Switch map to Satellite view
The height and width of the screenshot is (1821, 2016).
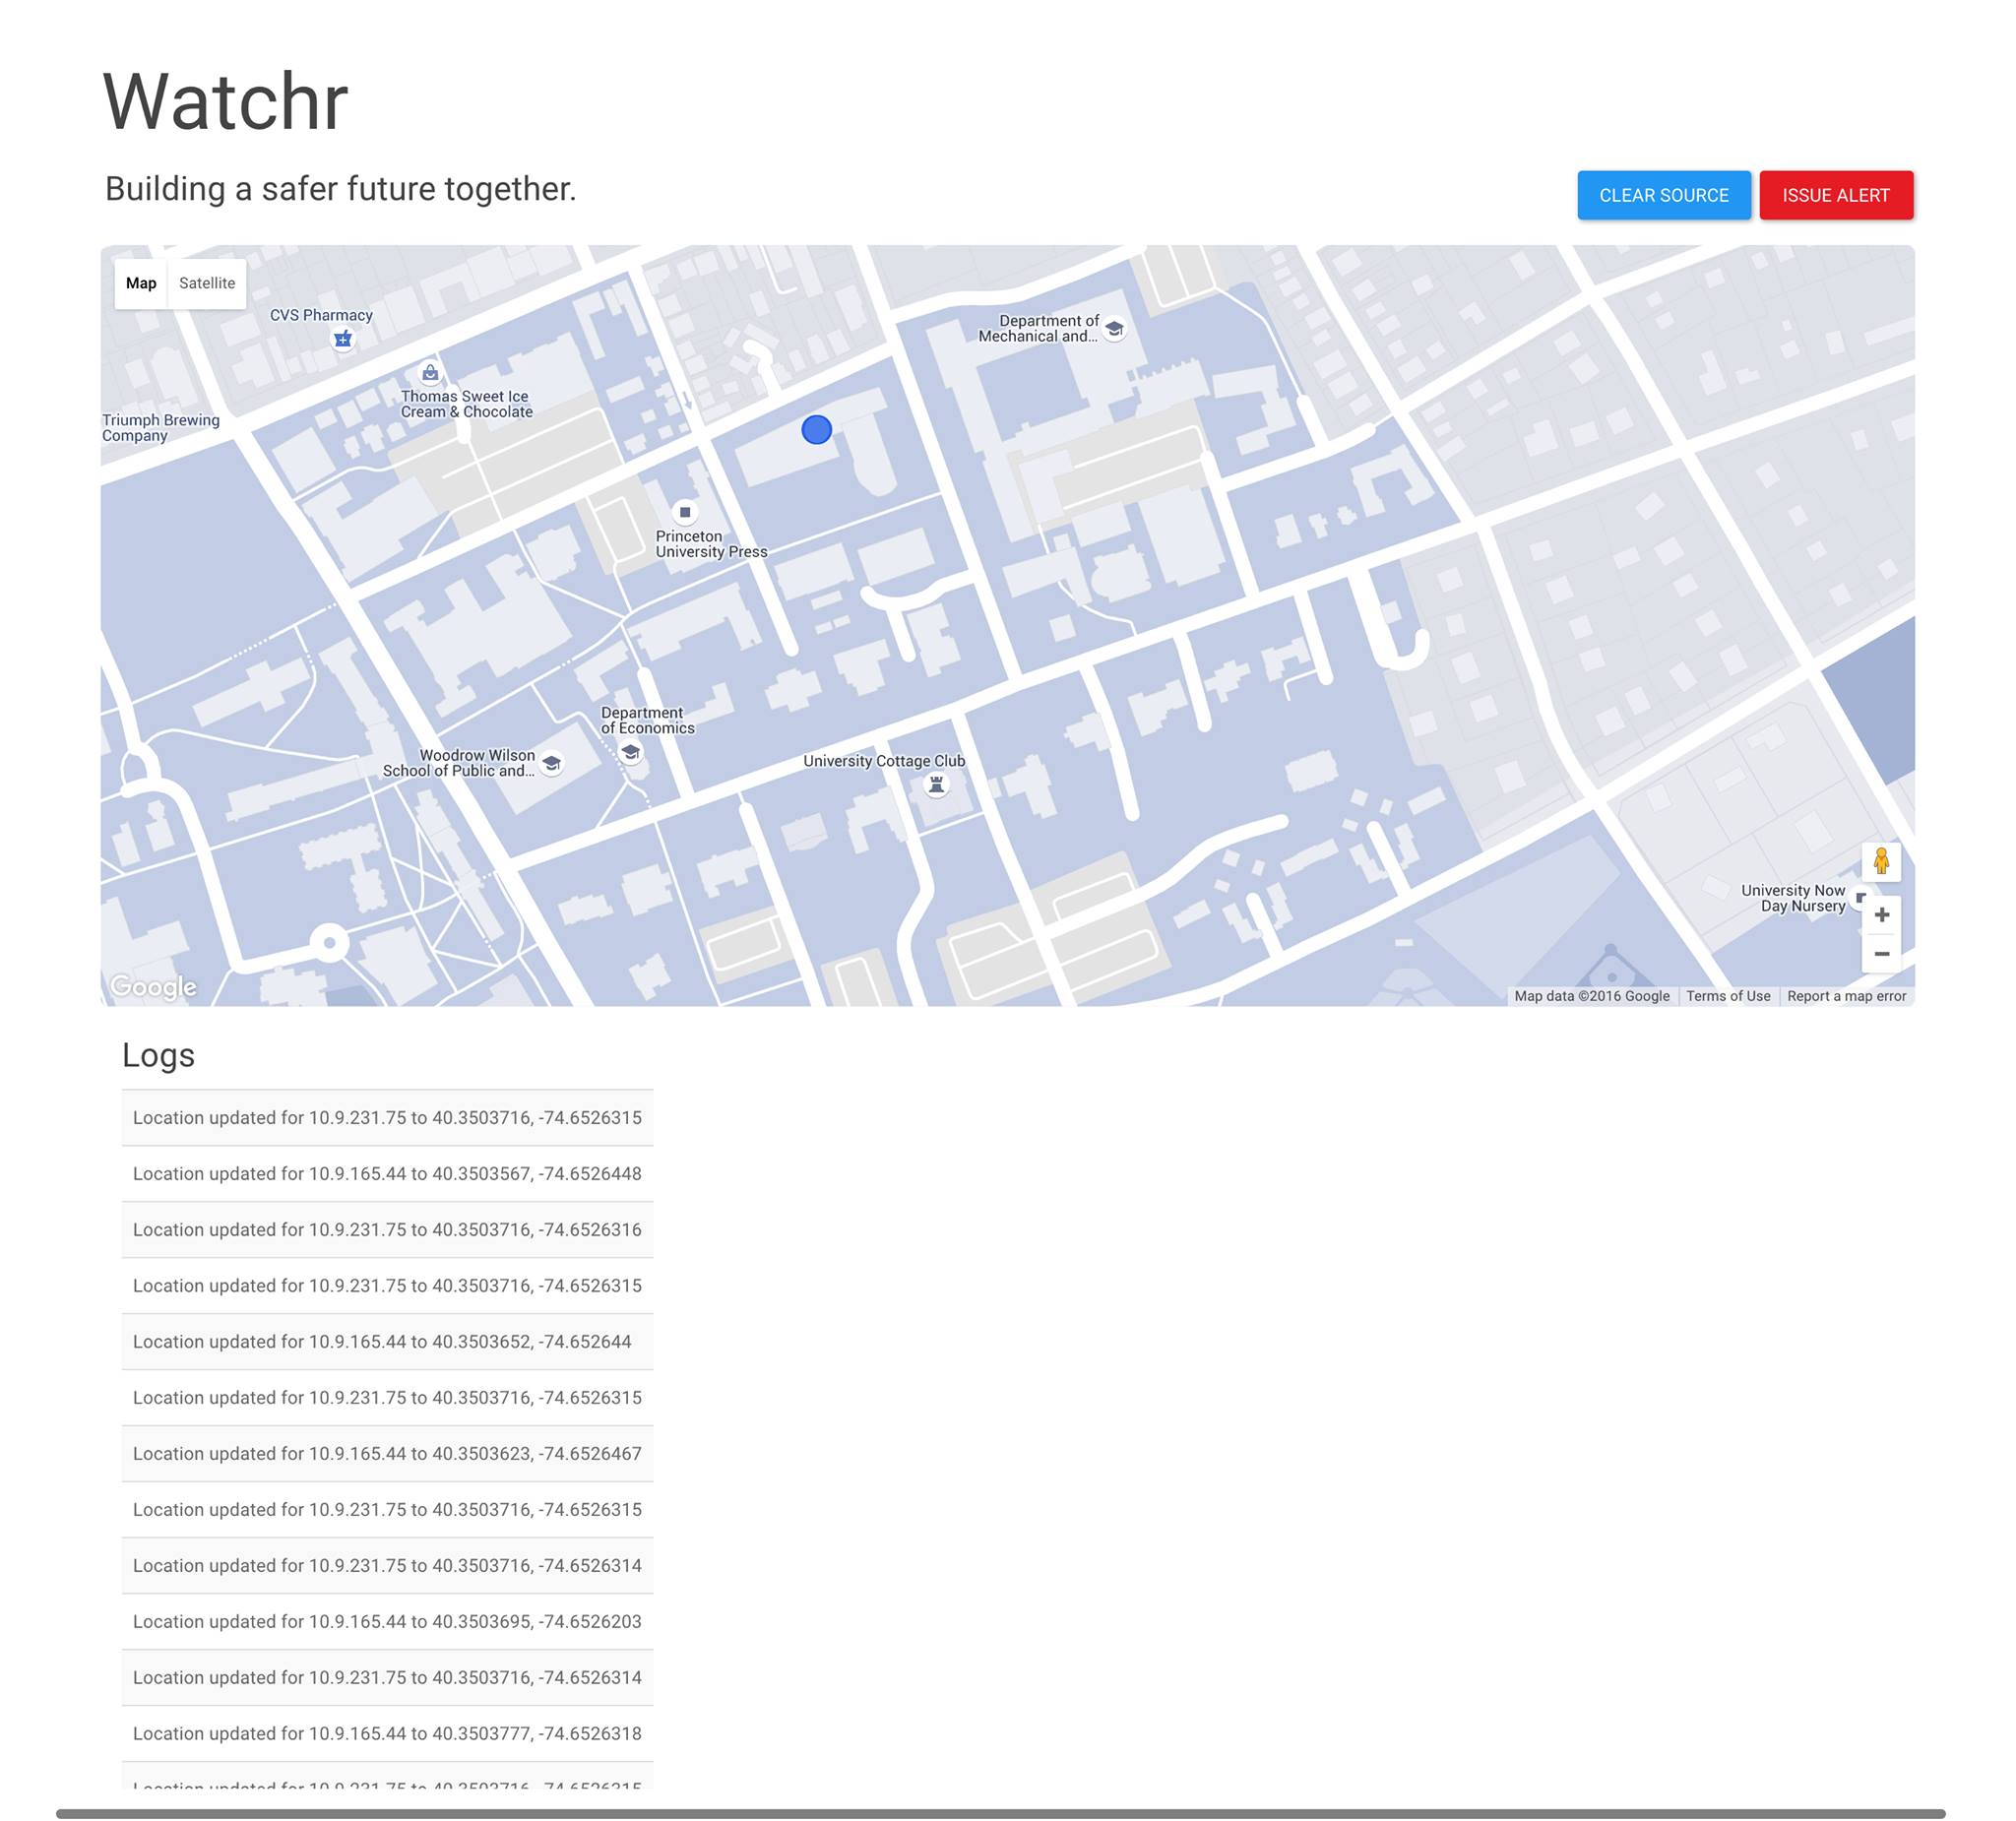pyautogui.click(x=207, y=283)
